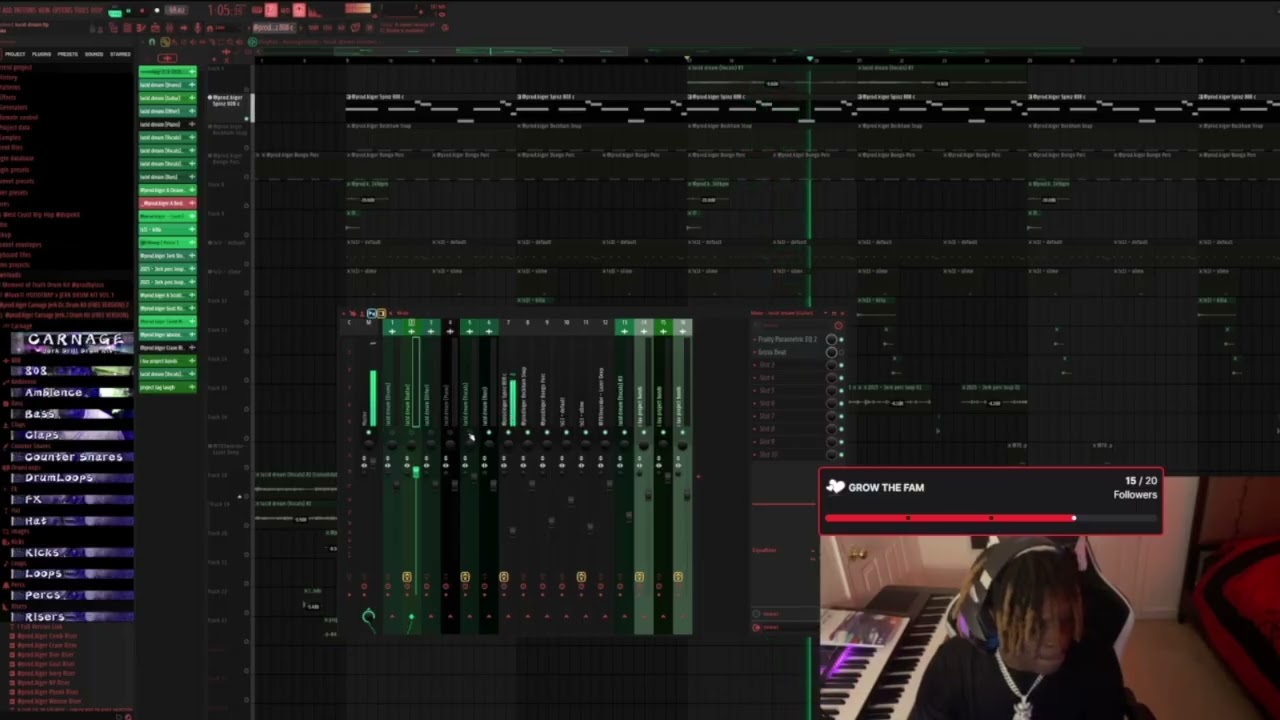Switch the green pattern/song mode button

point(115,14)
